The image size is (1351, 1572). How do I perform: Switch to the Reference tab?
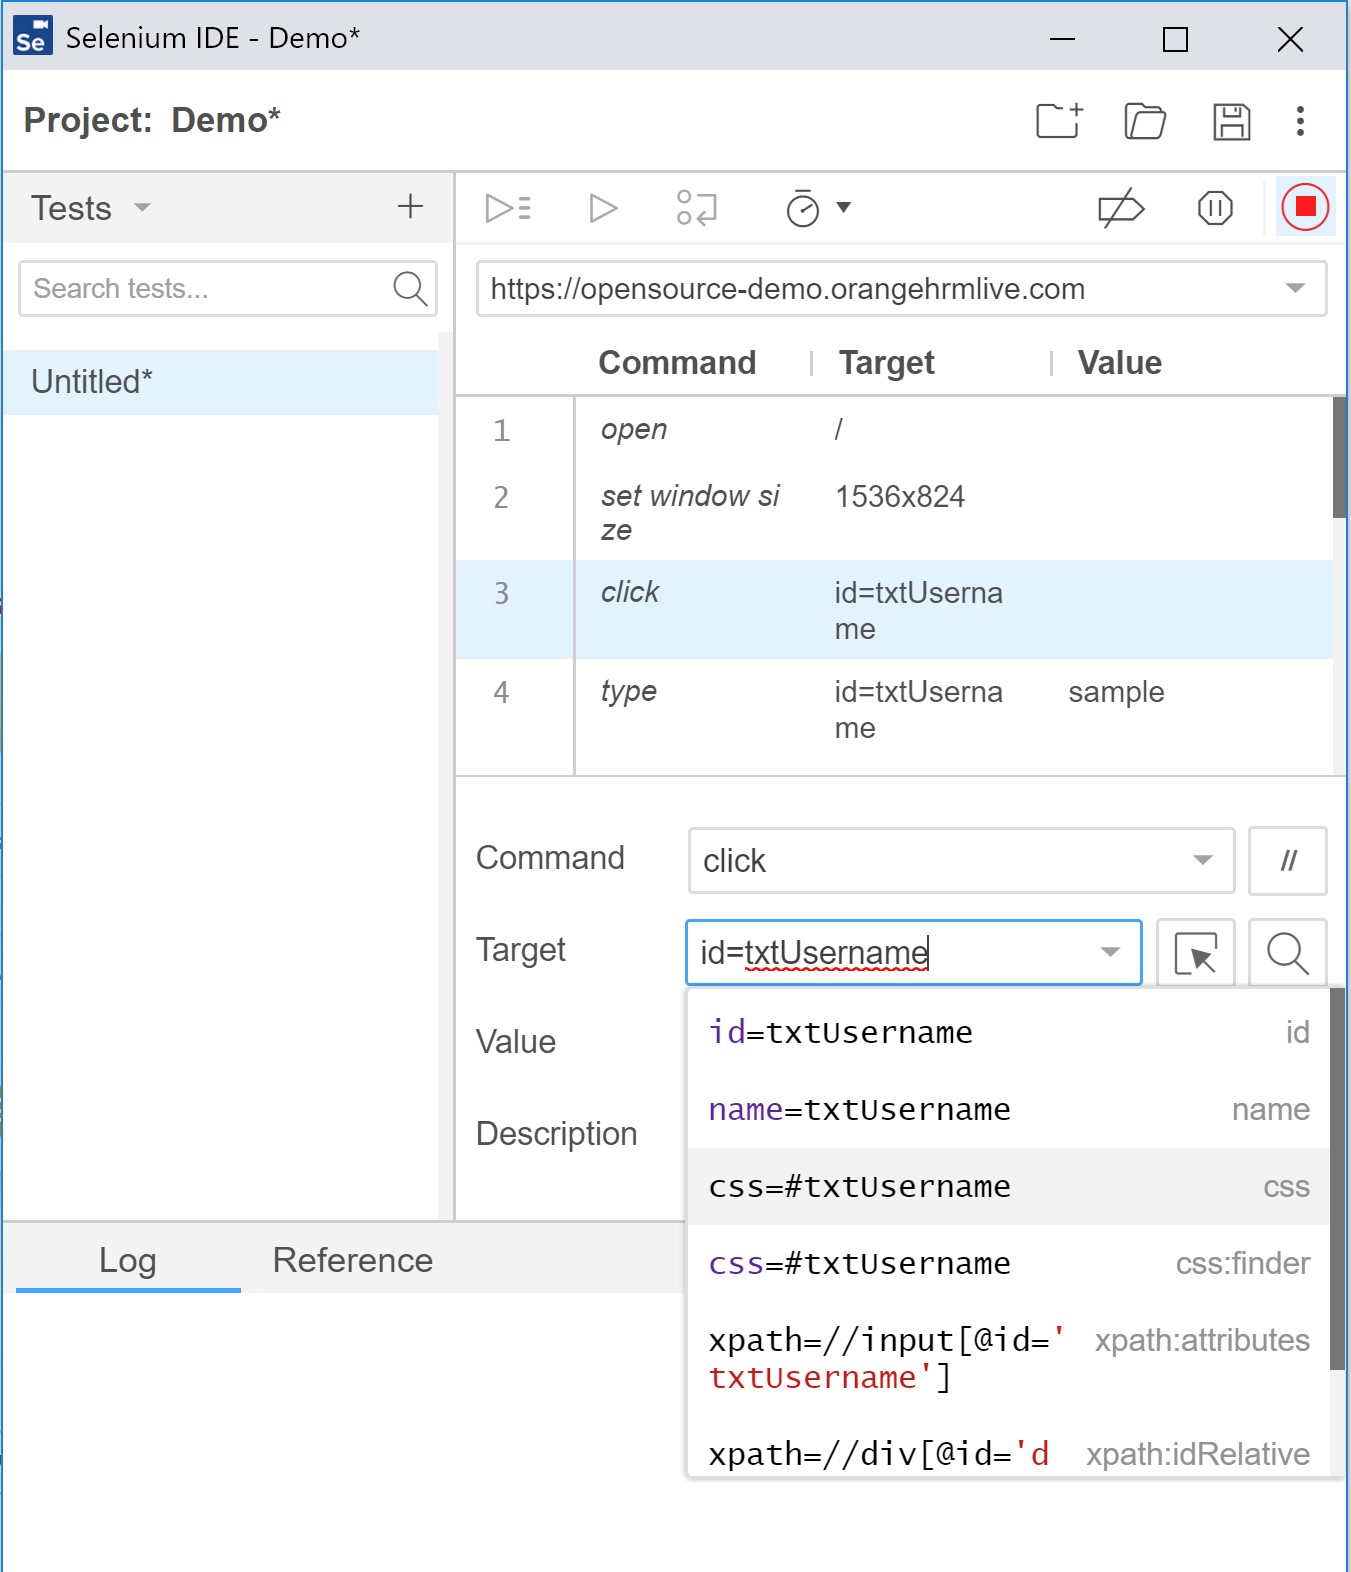352,1260
